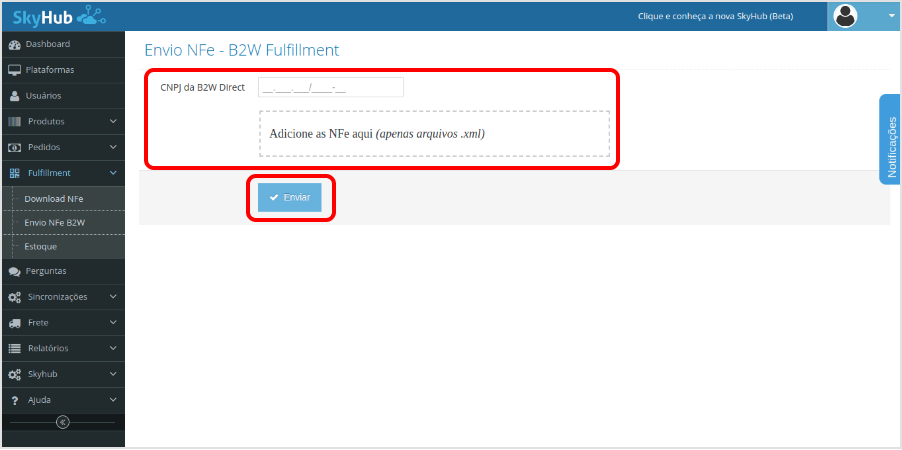This screenshot has width=902, height=450.
Task: Expand the Produtos submenu chevron
Action: pos(113,121)
